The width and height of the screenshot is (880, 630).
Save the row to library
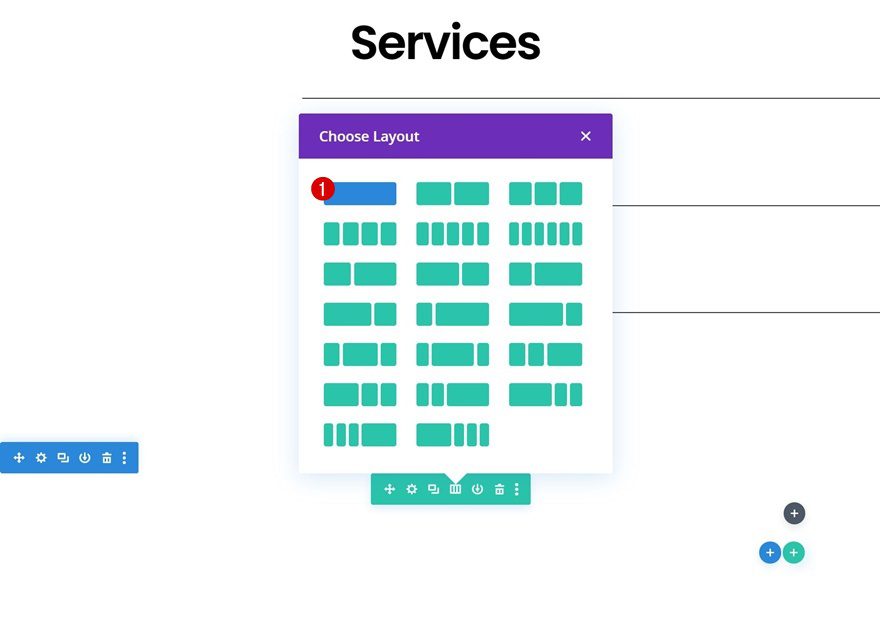click(x=477, y=489)
